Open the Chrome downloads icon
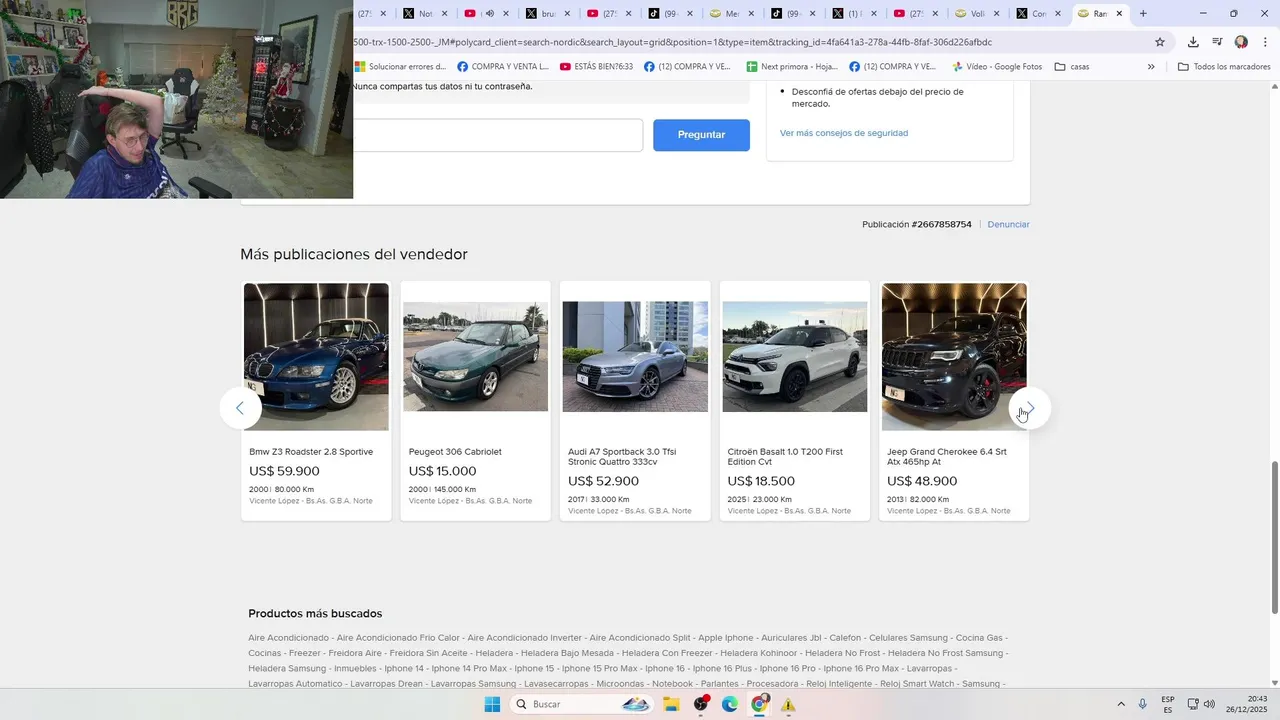The image size is (1280, 720). point(1193,42)
